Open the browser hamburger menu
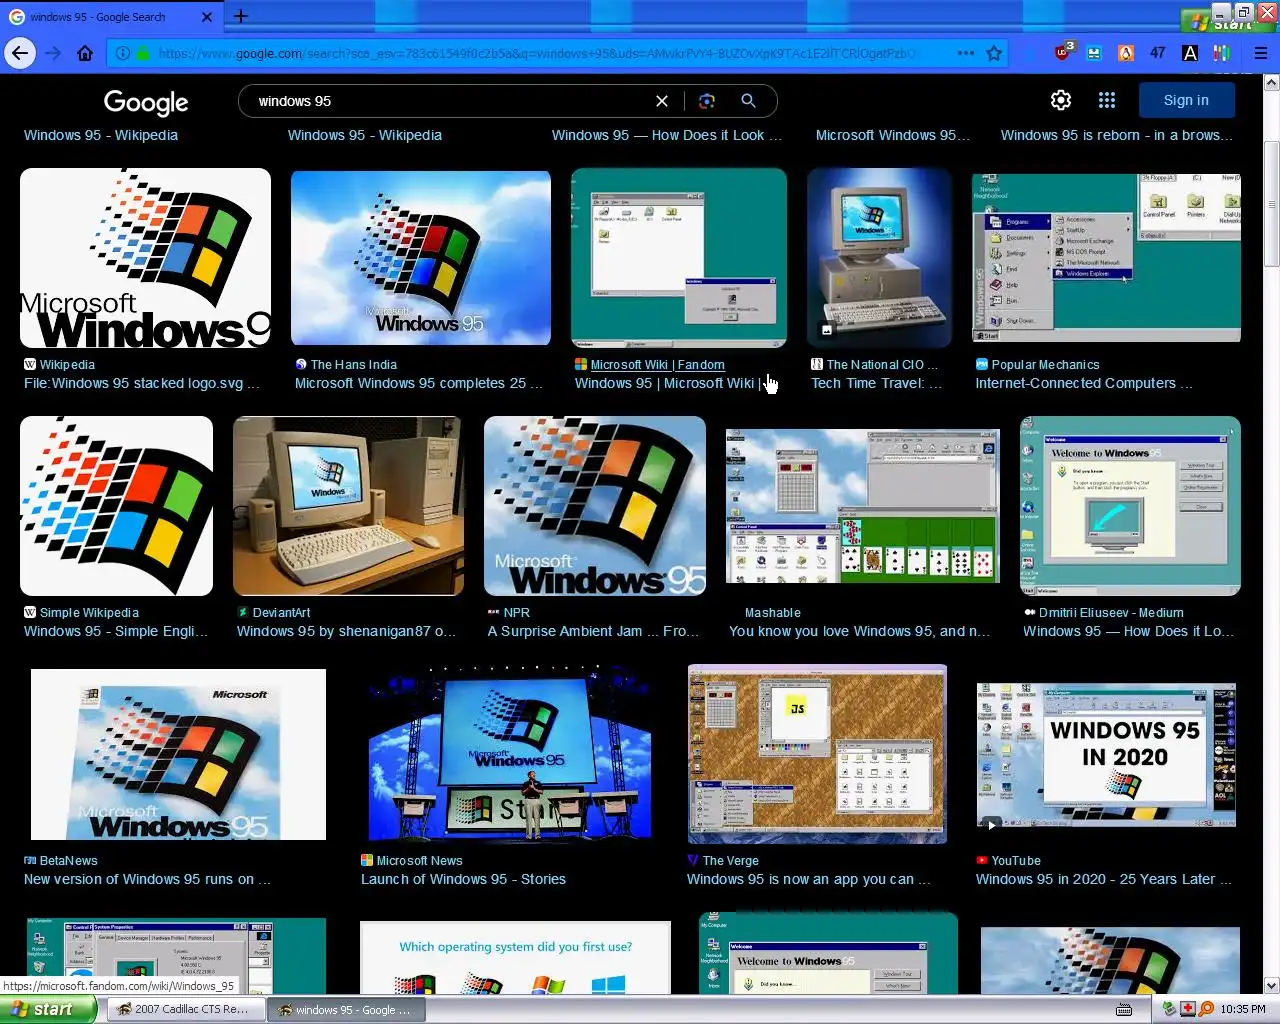 1261,53
